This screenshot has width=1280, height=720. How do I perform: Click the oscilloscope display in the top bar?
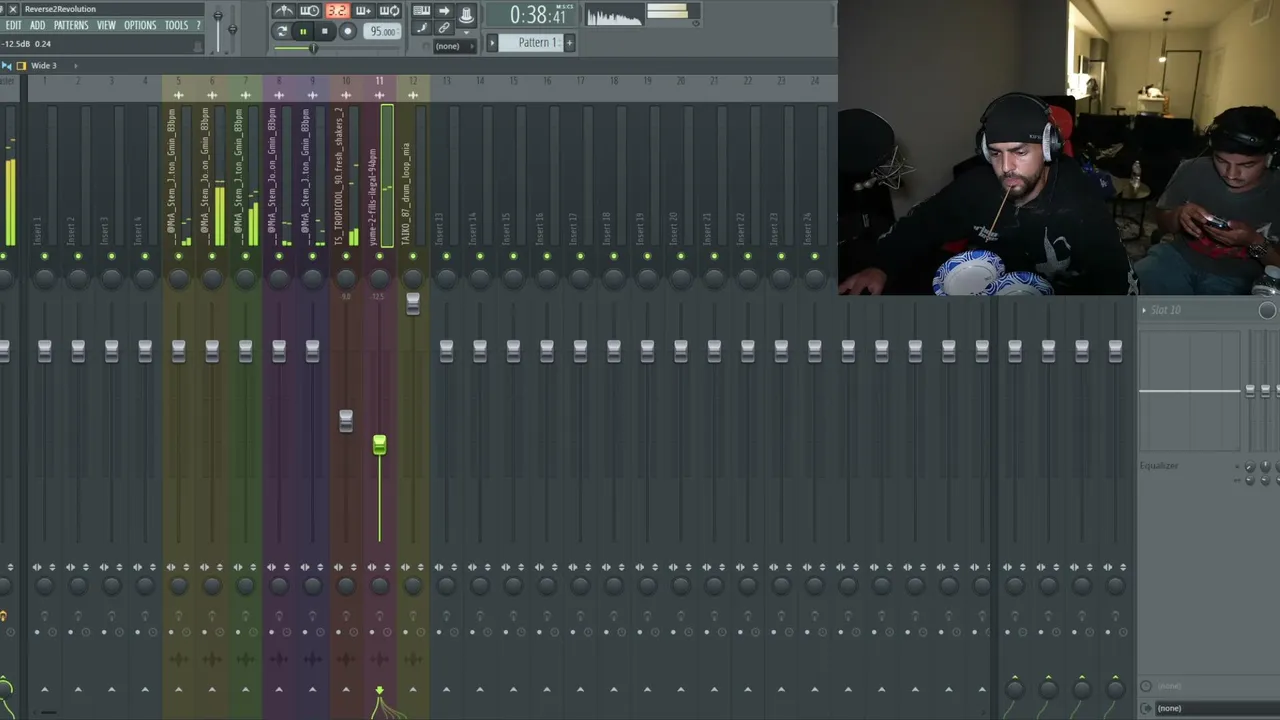pyautogui.click(x=614, y=15)
